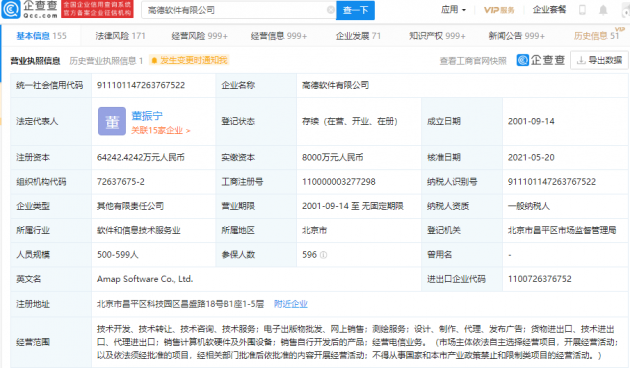This screenshot has width=630, height=368.
Task: Clear the search box with the X icon
Action: coord(331,10)
